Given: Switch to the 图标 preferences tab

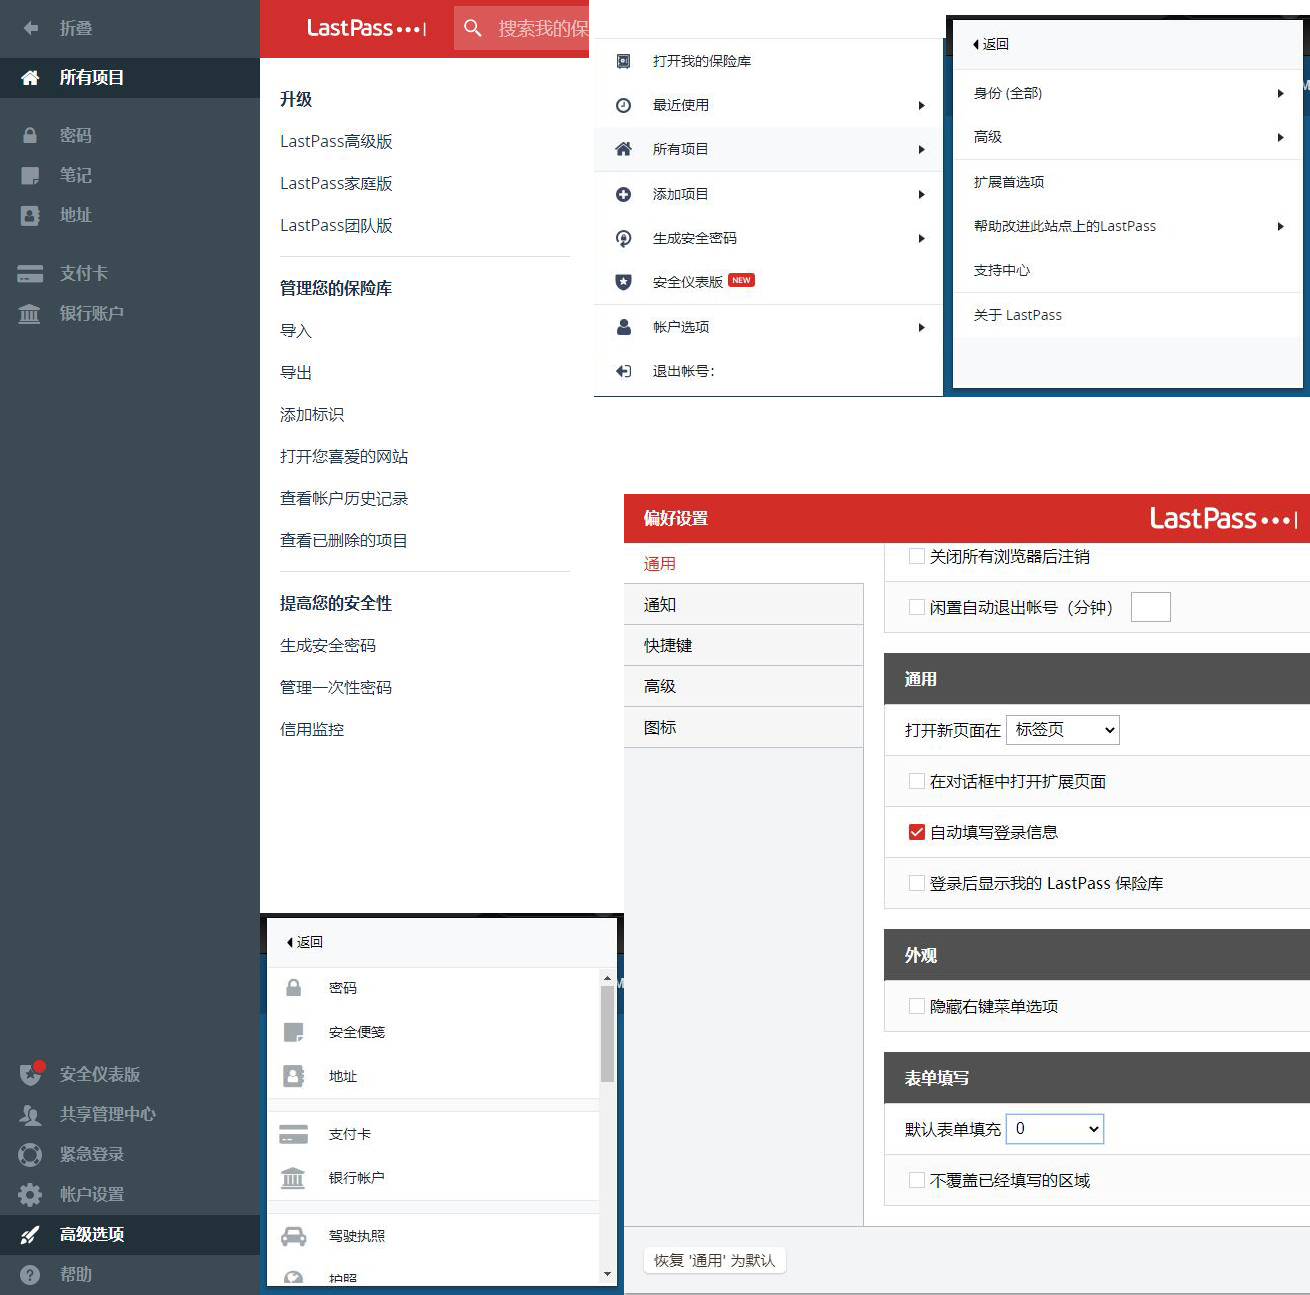Looking at the screenshot, I should tap(743, 728).
